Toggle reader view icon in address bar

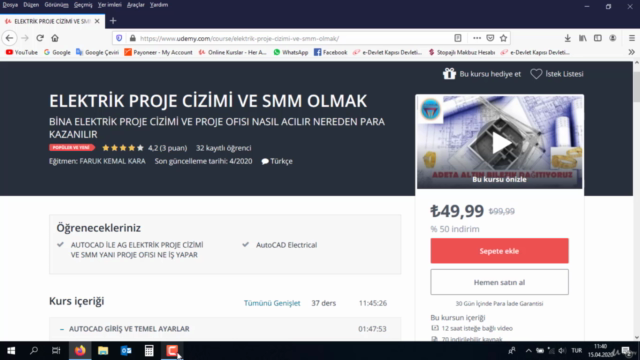[x=458, y=38]
